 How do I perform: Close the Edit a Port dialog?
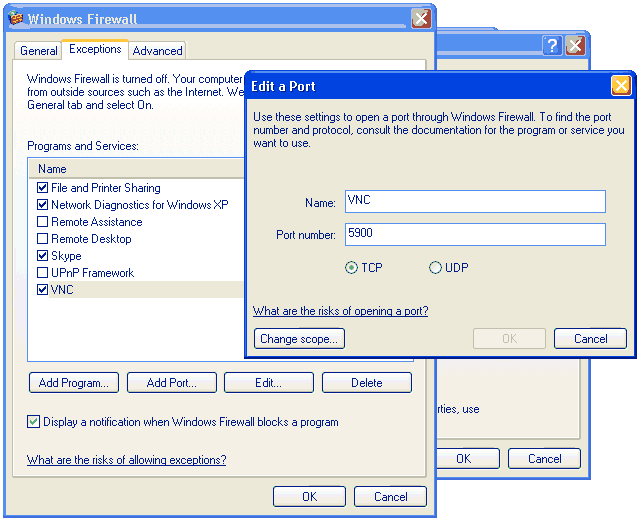click(x=620, y=85)
